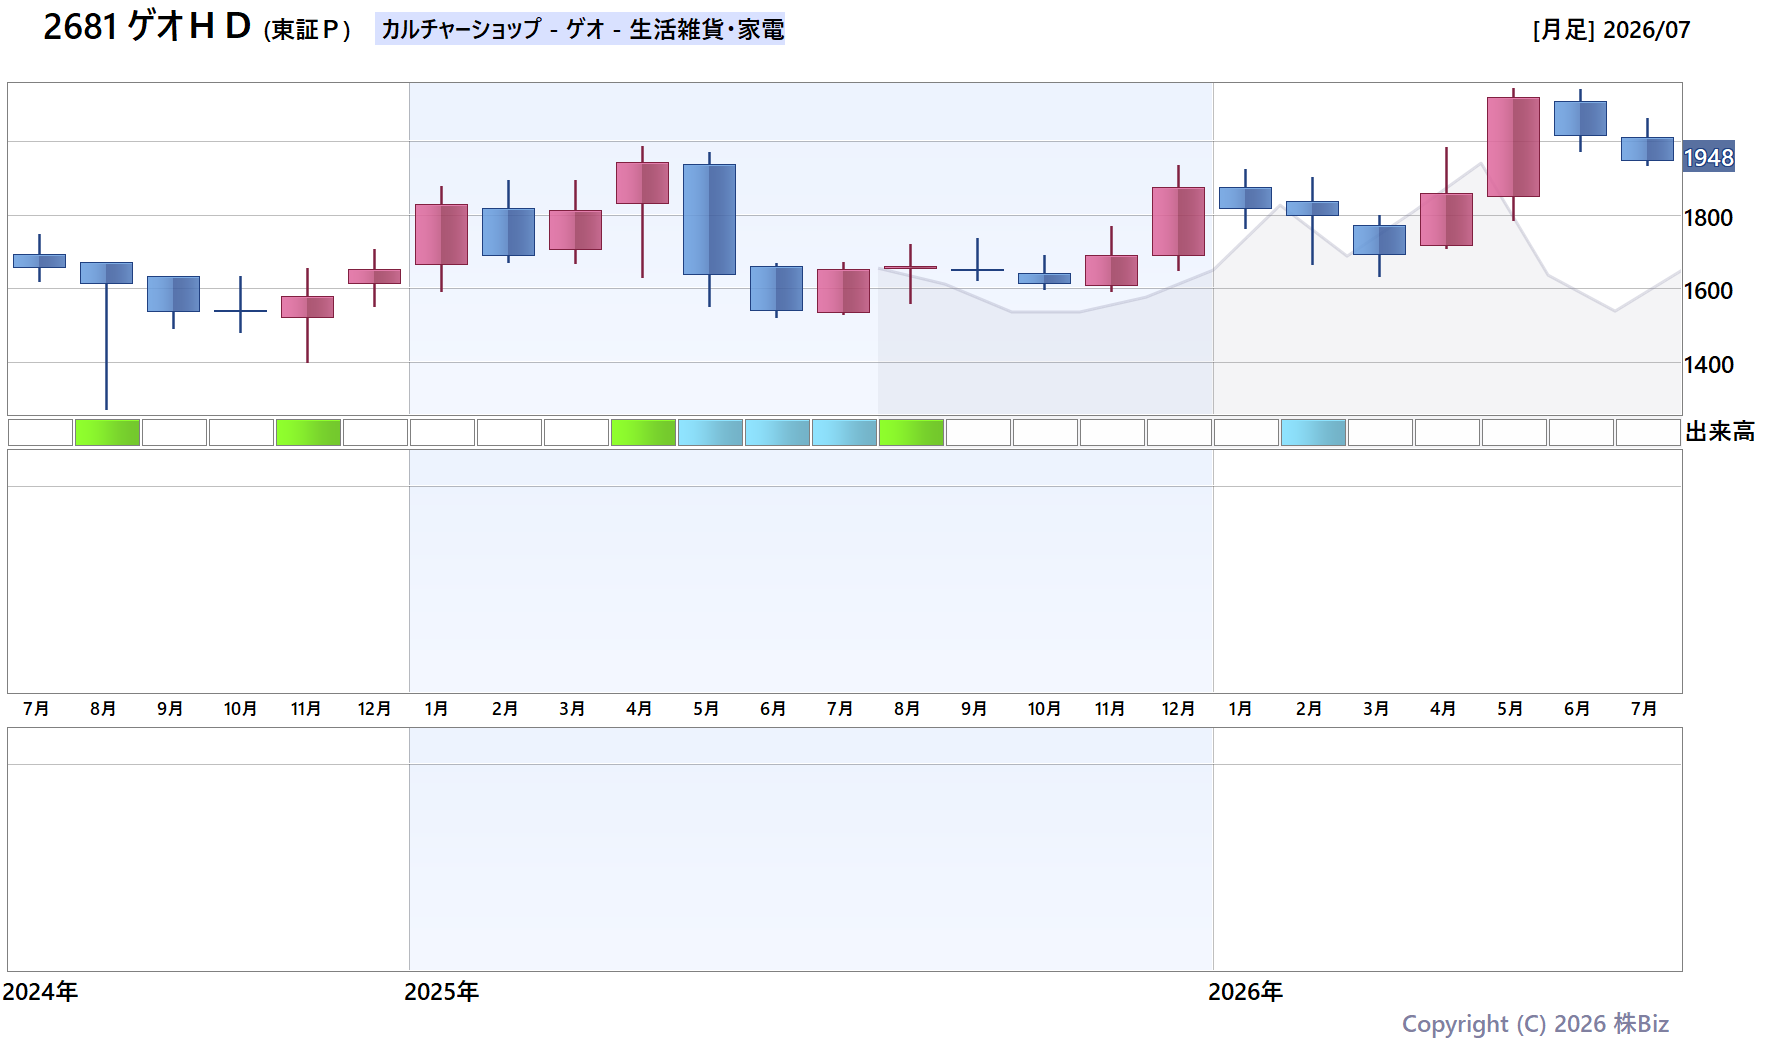Click the 1948 current price label
This screenshot has width=1780, height=1054.
[x=1708, y=157]
